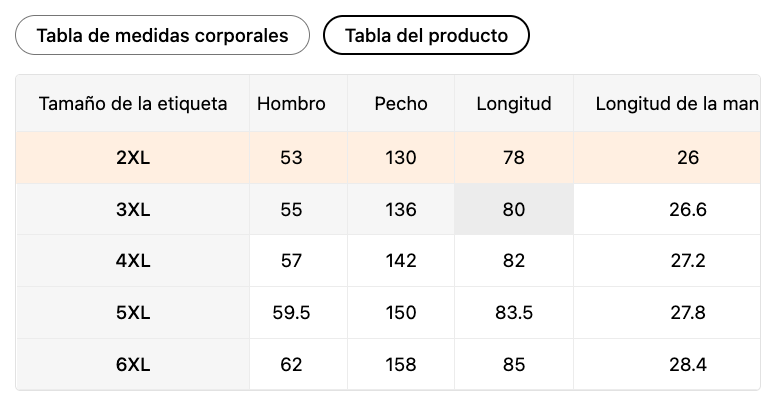
Task: Click Pecho value 130 in 2XL row
Action: (401, 157)
